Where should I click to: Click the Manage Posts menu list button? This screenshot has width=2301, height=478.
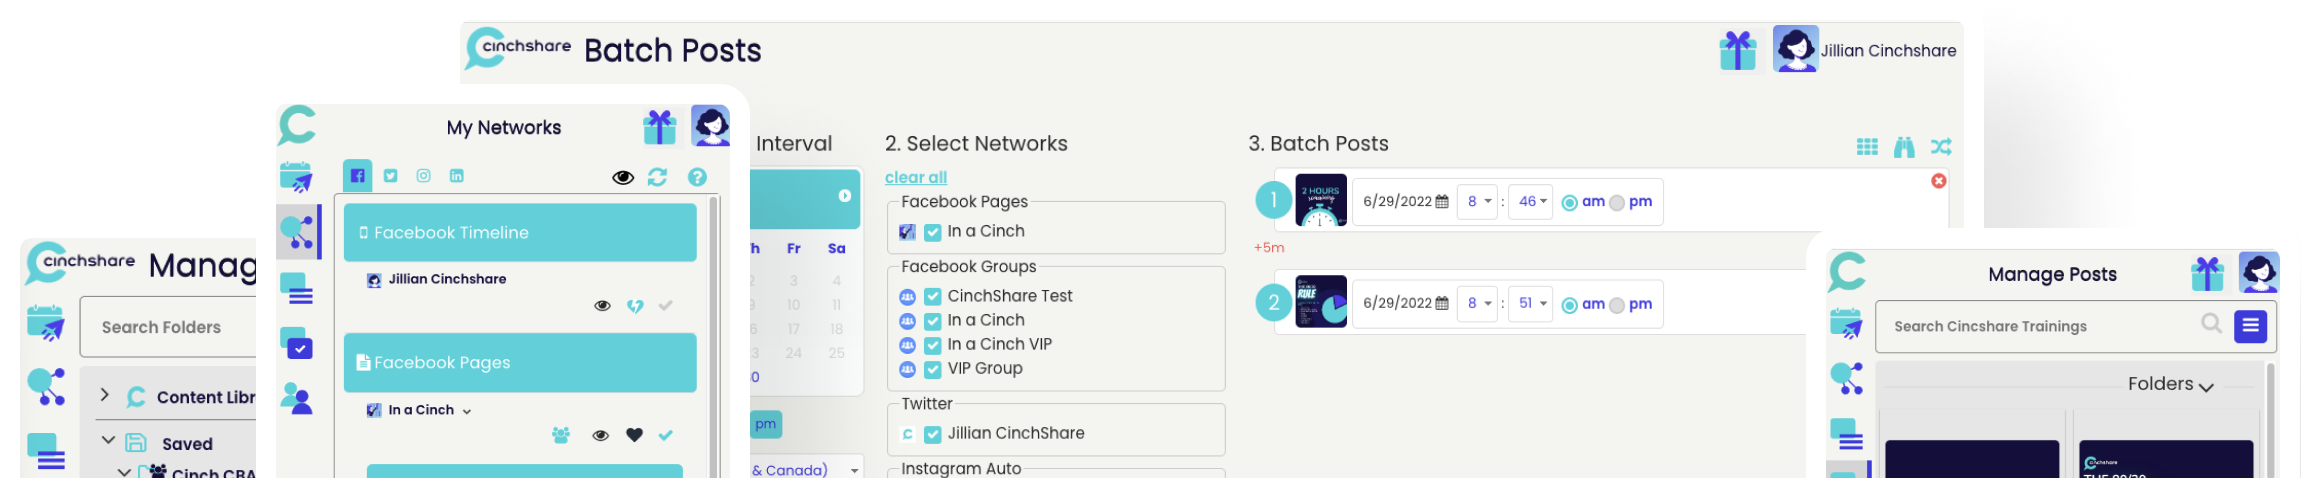(2250, 326)
